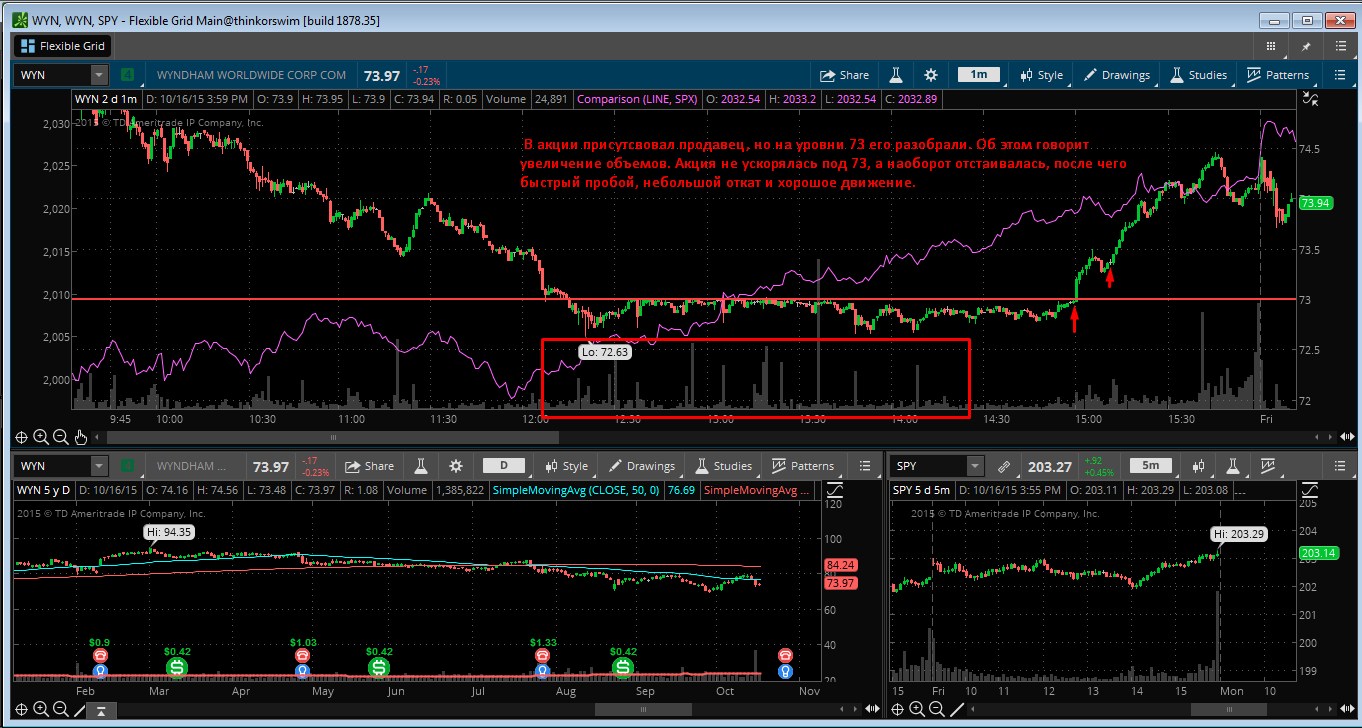This screenshot has width=1362, height=728.
Task: Open the Patterns icon in the SPY chart
Action: [1268, 466]
